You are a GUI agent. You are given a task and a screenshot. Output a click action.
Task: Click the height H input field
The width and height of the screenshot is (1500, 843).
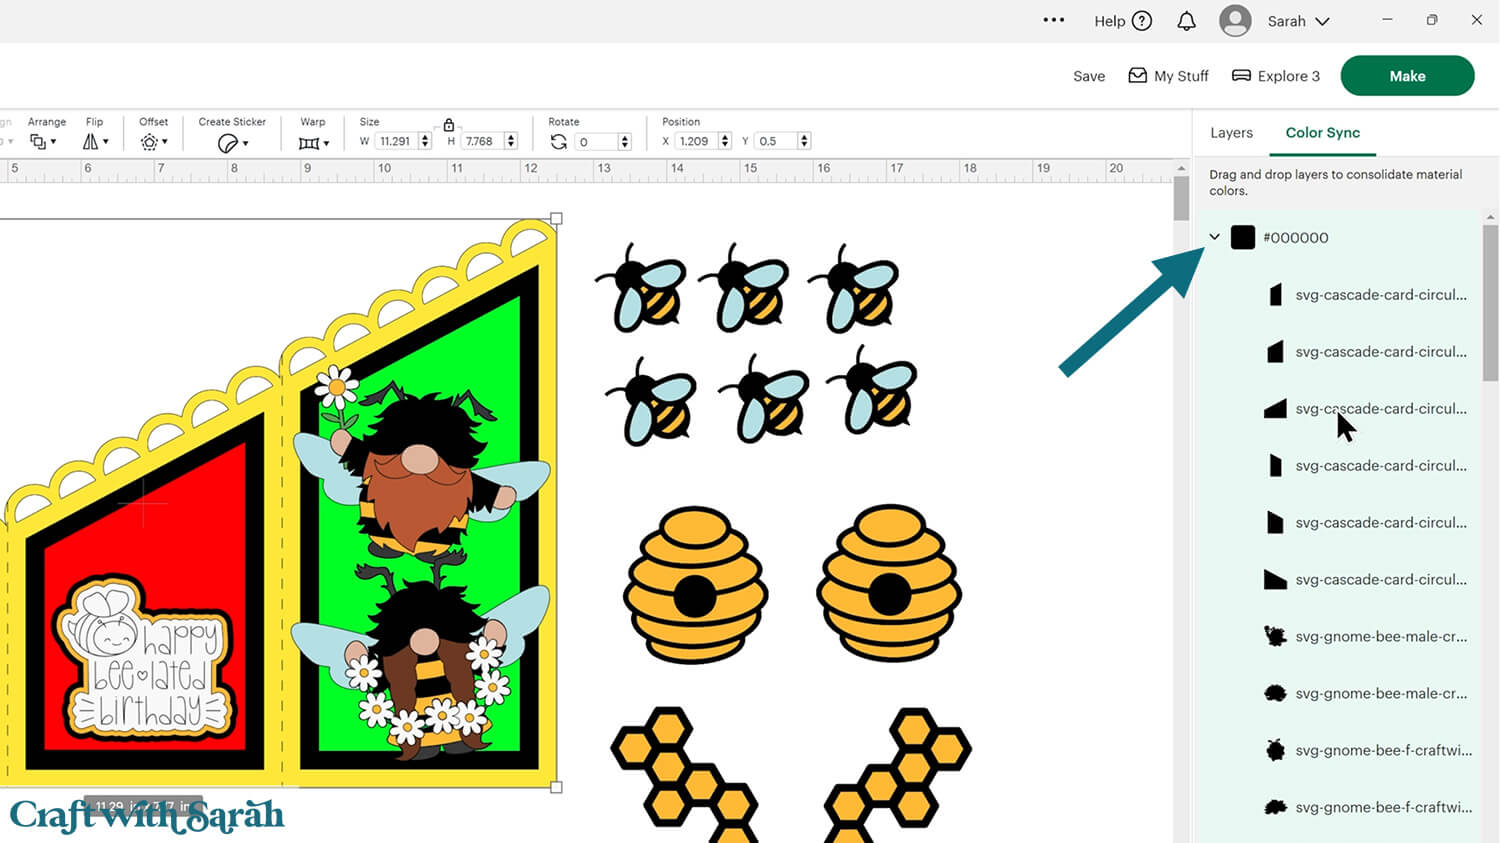click(484, 141)
